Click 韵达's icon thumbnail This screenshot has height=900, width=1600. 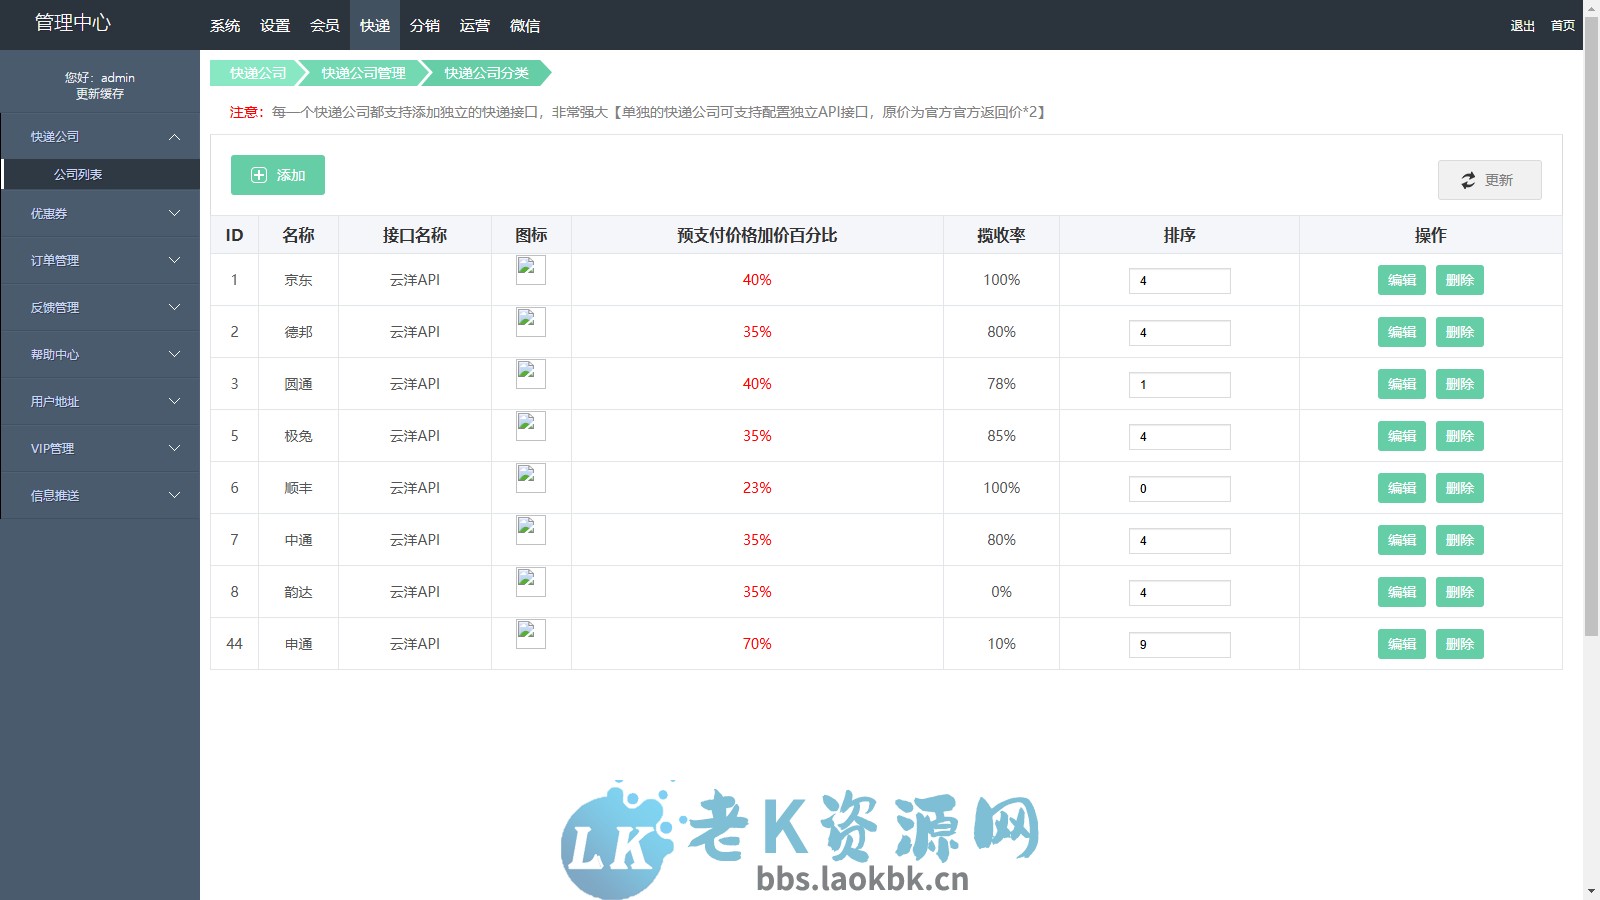click(530, 582)
